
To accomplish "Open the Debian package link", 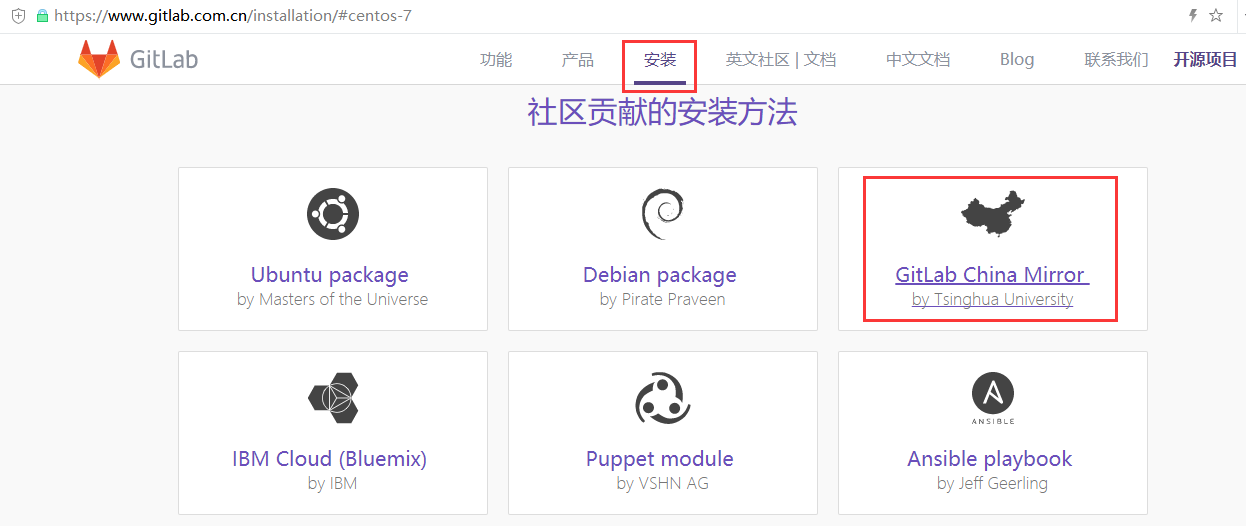I will point(660,274).
